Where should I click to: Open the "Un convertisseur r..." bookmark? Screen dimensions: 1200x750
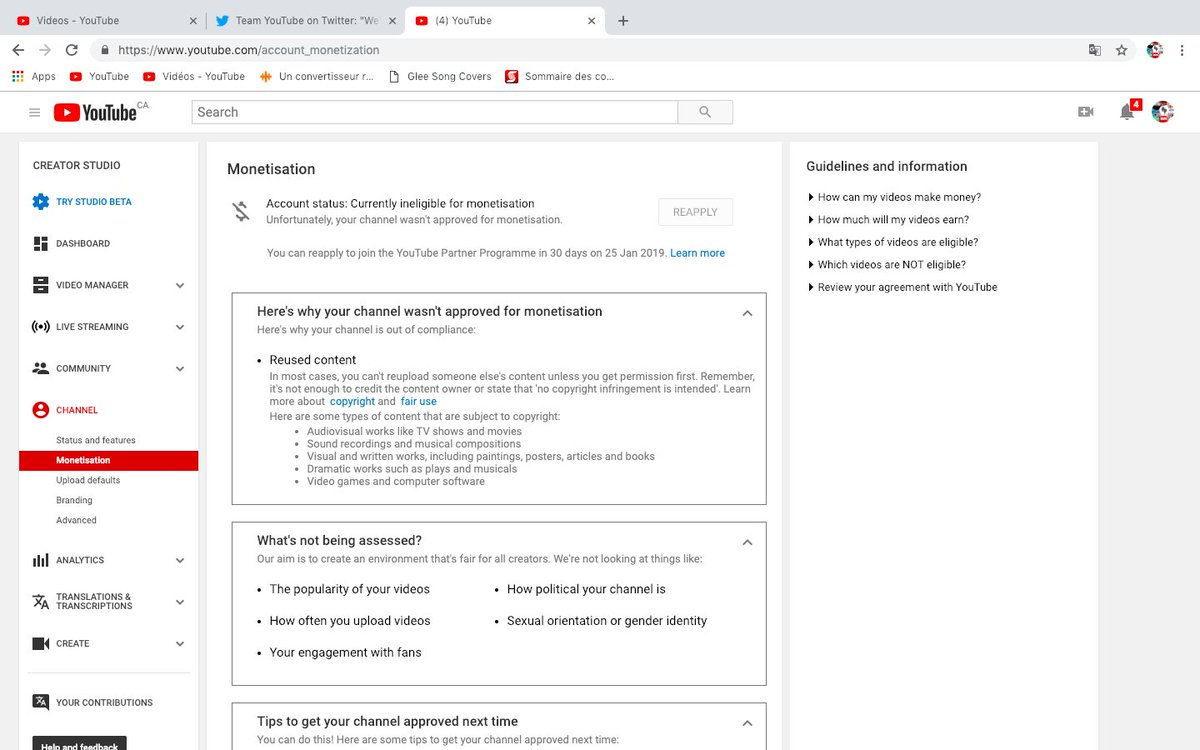pyautogui.click(x=316, y=76)
